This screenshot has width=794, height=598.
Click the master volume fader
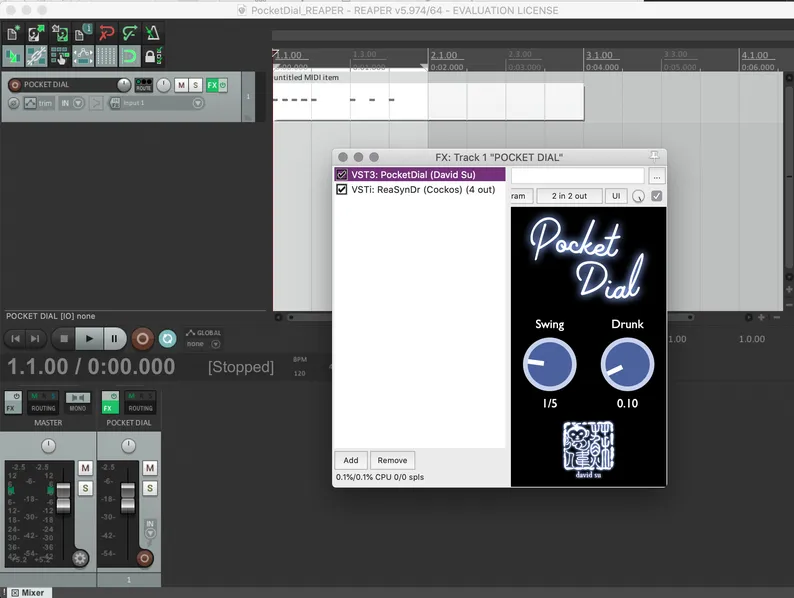click(x=63, y=497)
